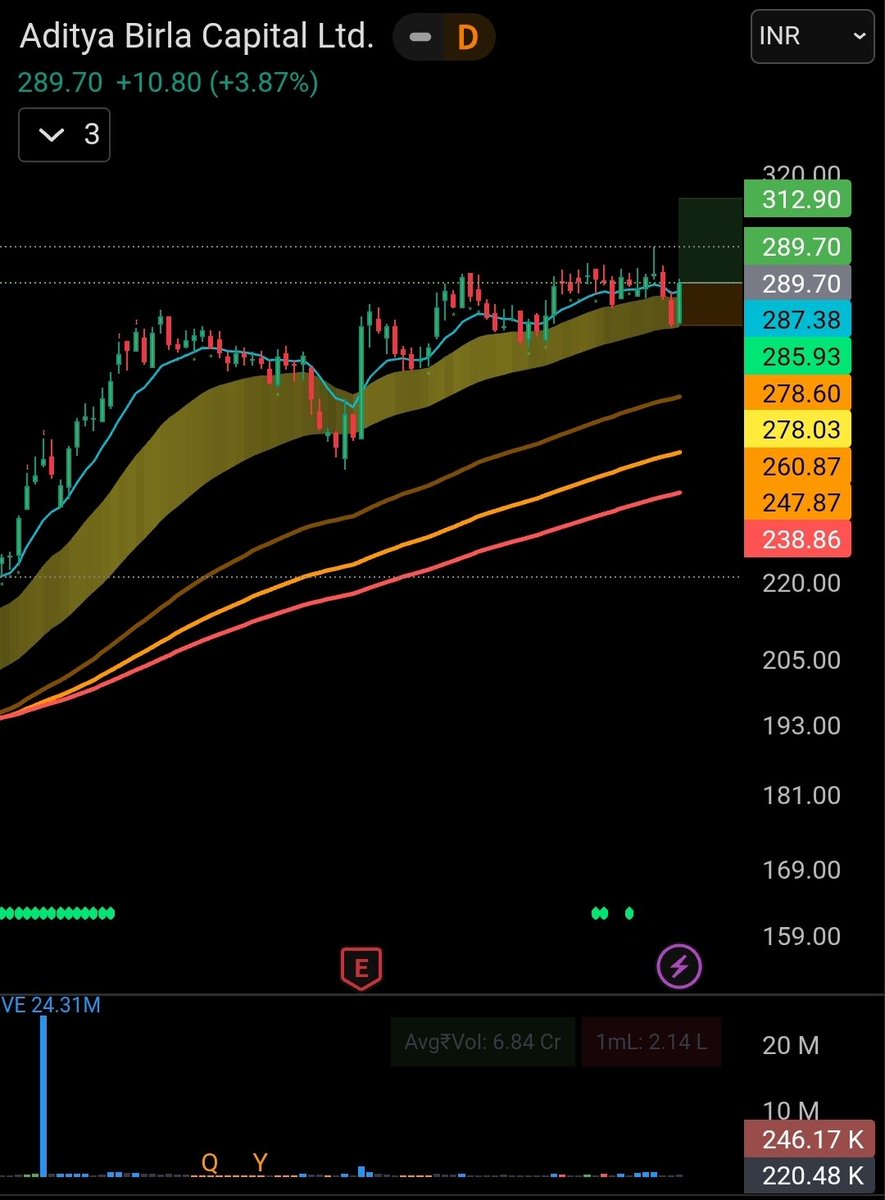Click the 10 M volume axis label

790,1111
